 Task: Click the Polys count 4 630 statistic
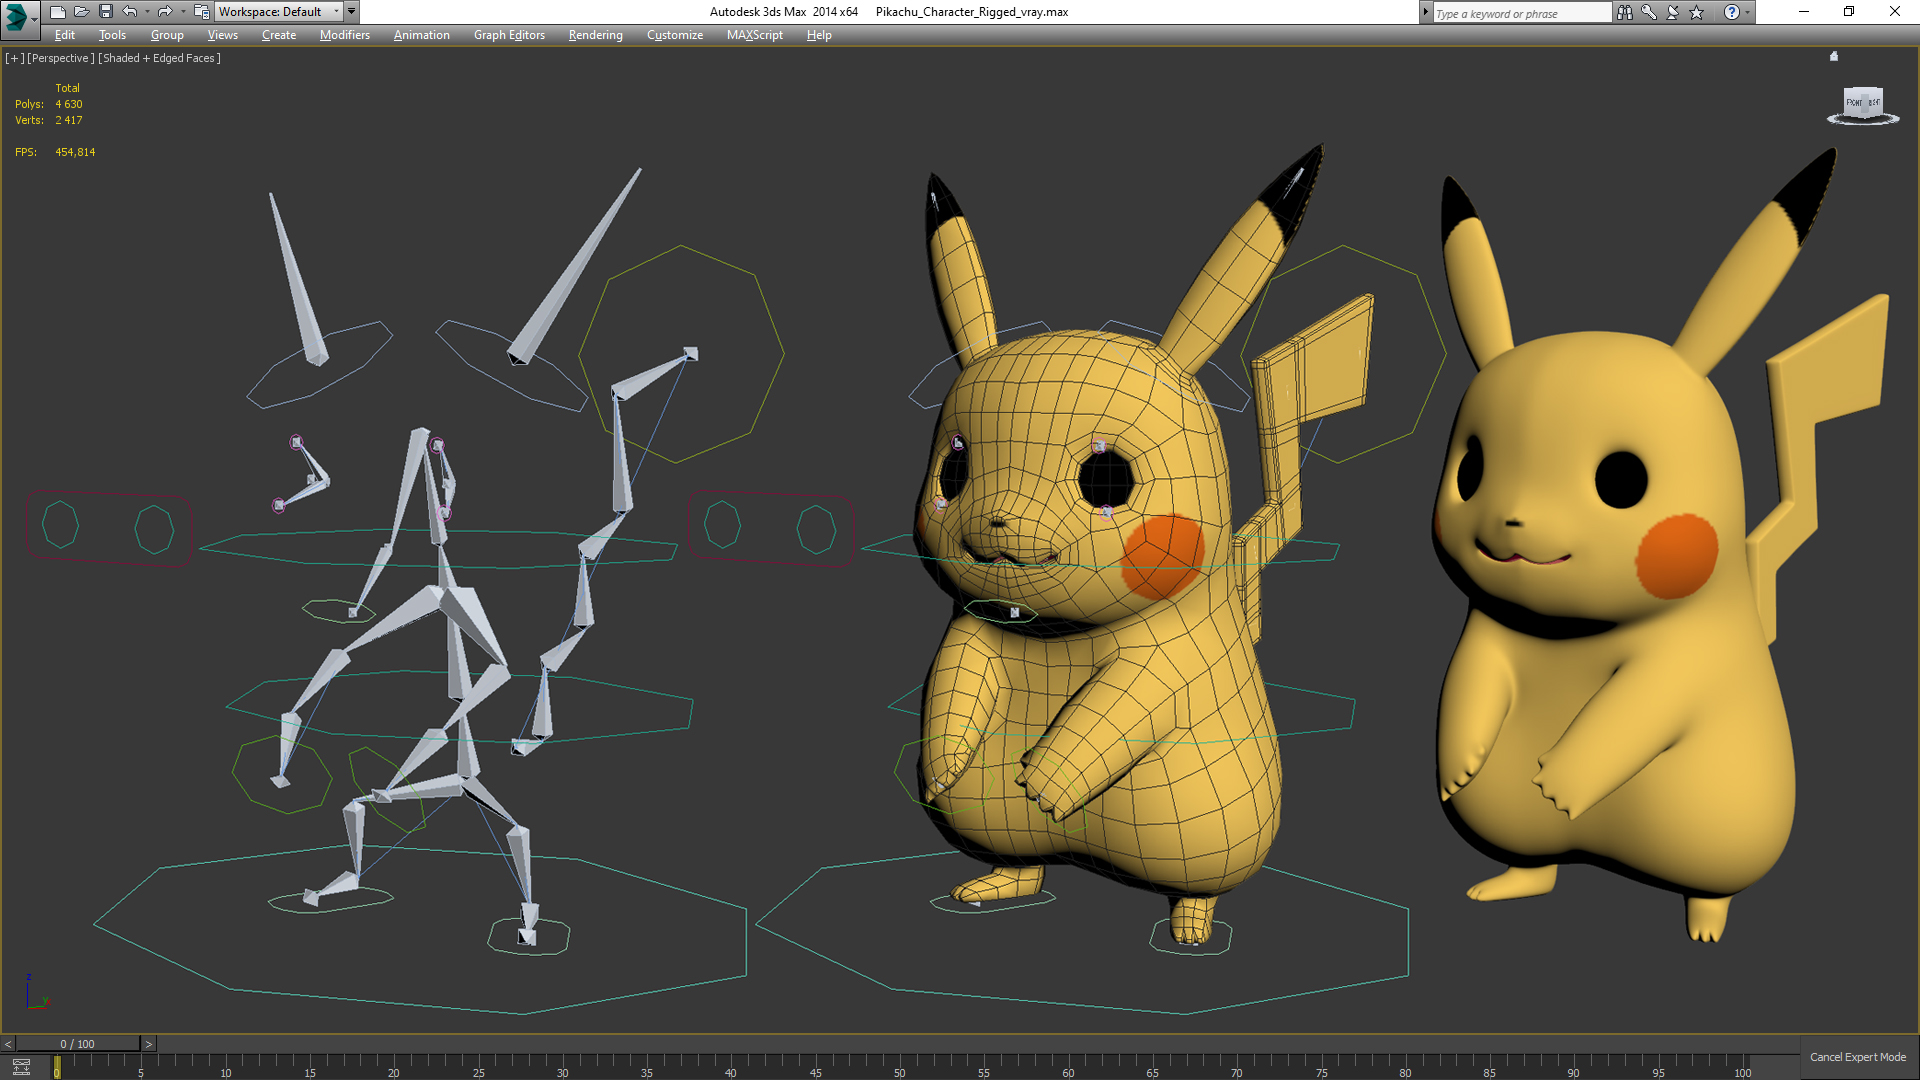69,104
